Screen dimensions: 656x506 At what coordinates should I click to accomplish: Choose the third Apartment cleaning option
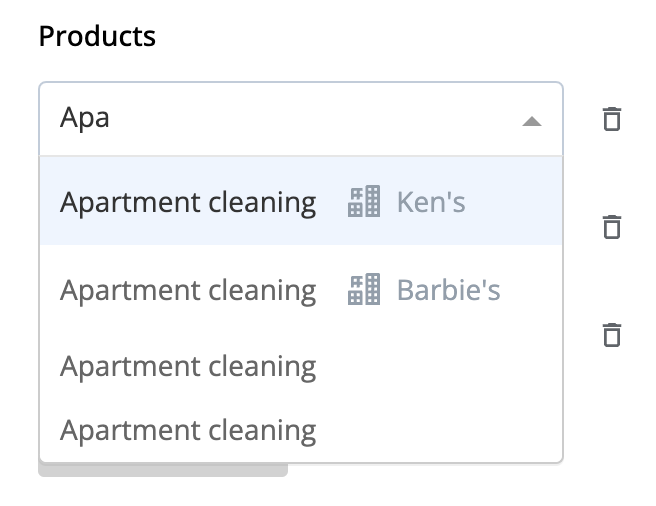(x=301, y=366)
